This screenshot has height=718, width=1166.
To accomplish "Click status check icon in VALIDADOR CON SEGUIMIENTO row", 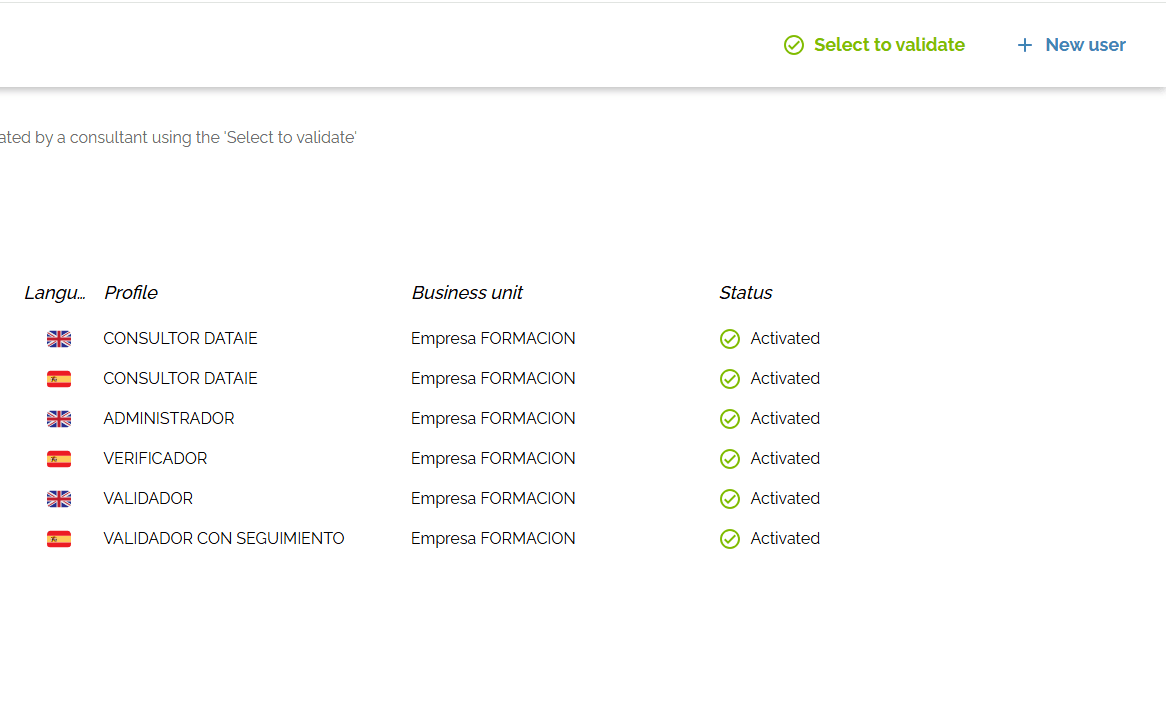I will (730, 539).
